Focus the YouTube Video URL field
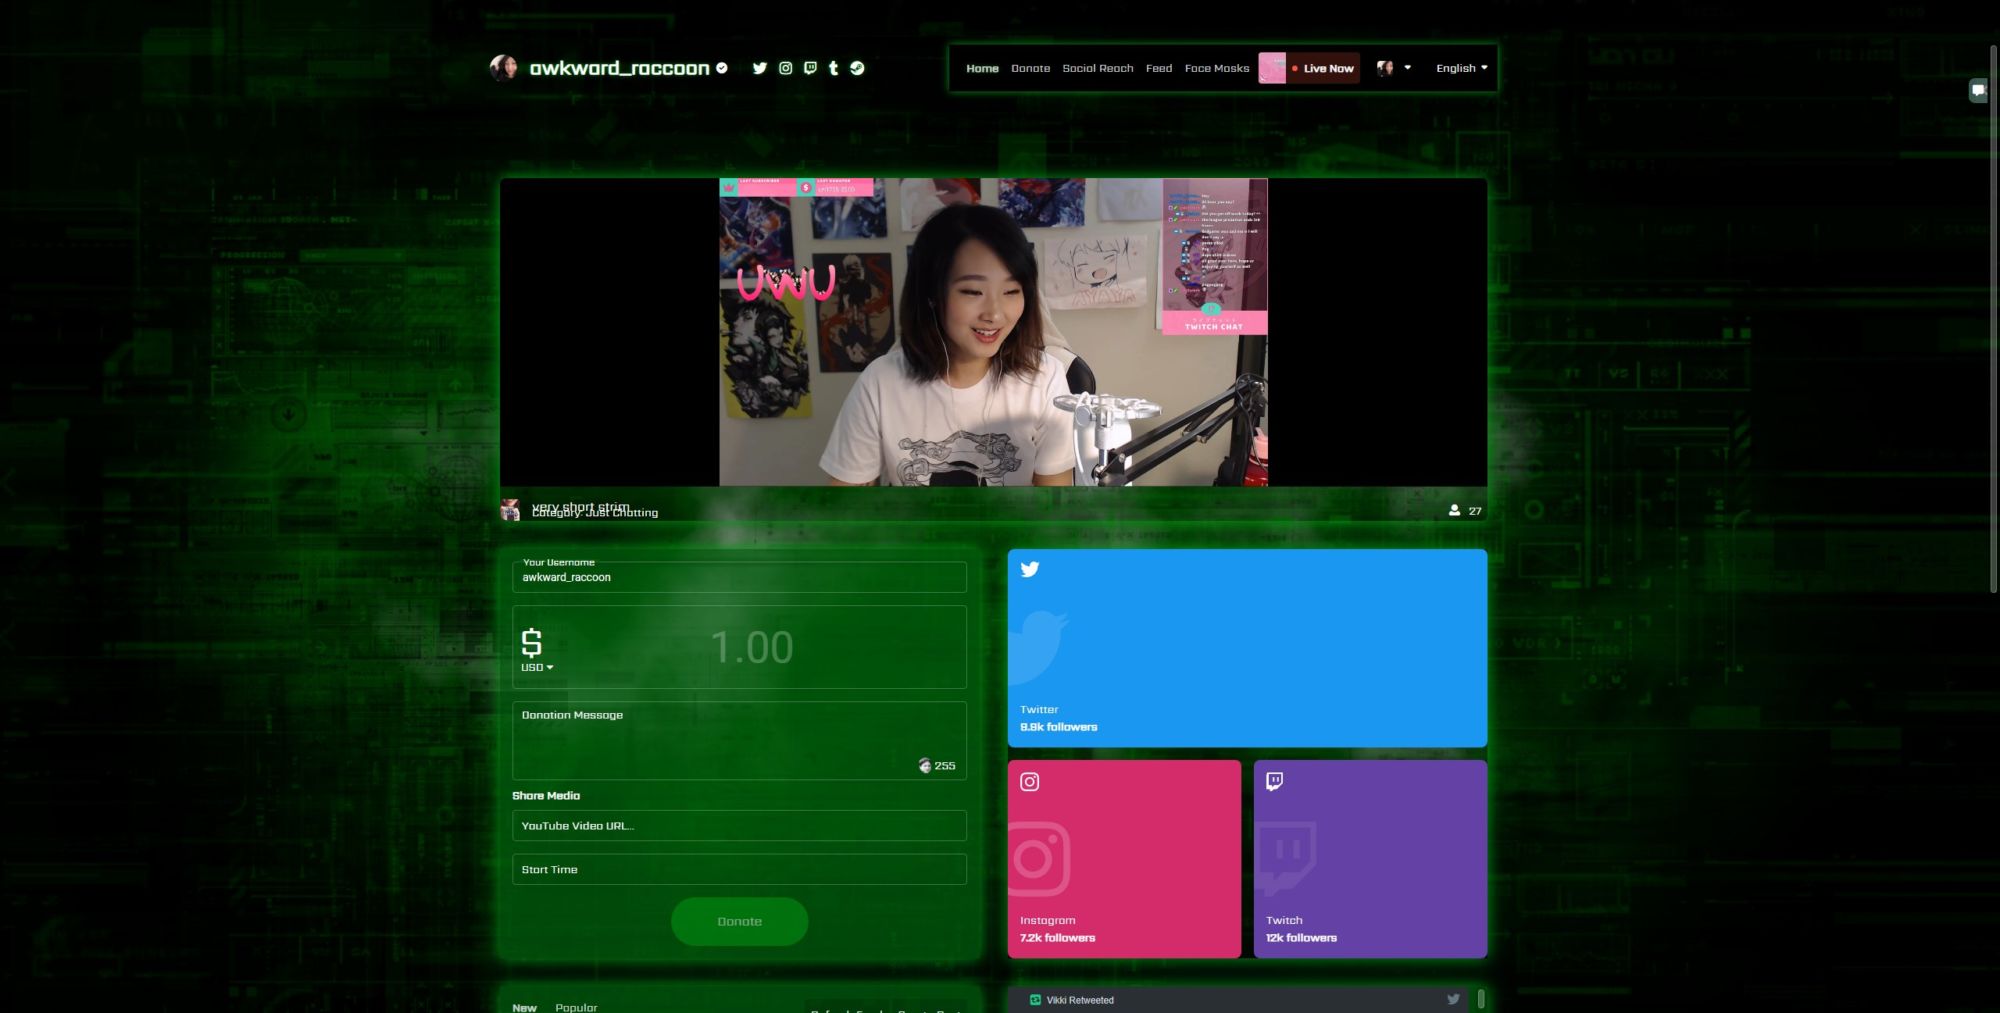 [738, 826]
